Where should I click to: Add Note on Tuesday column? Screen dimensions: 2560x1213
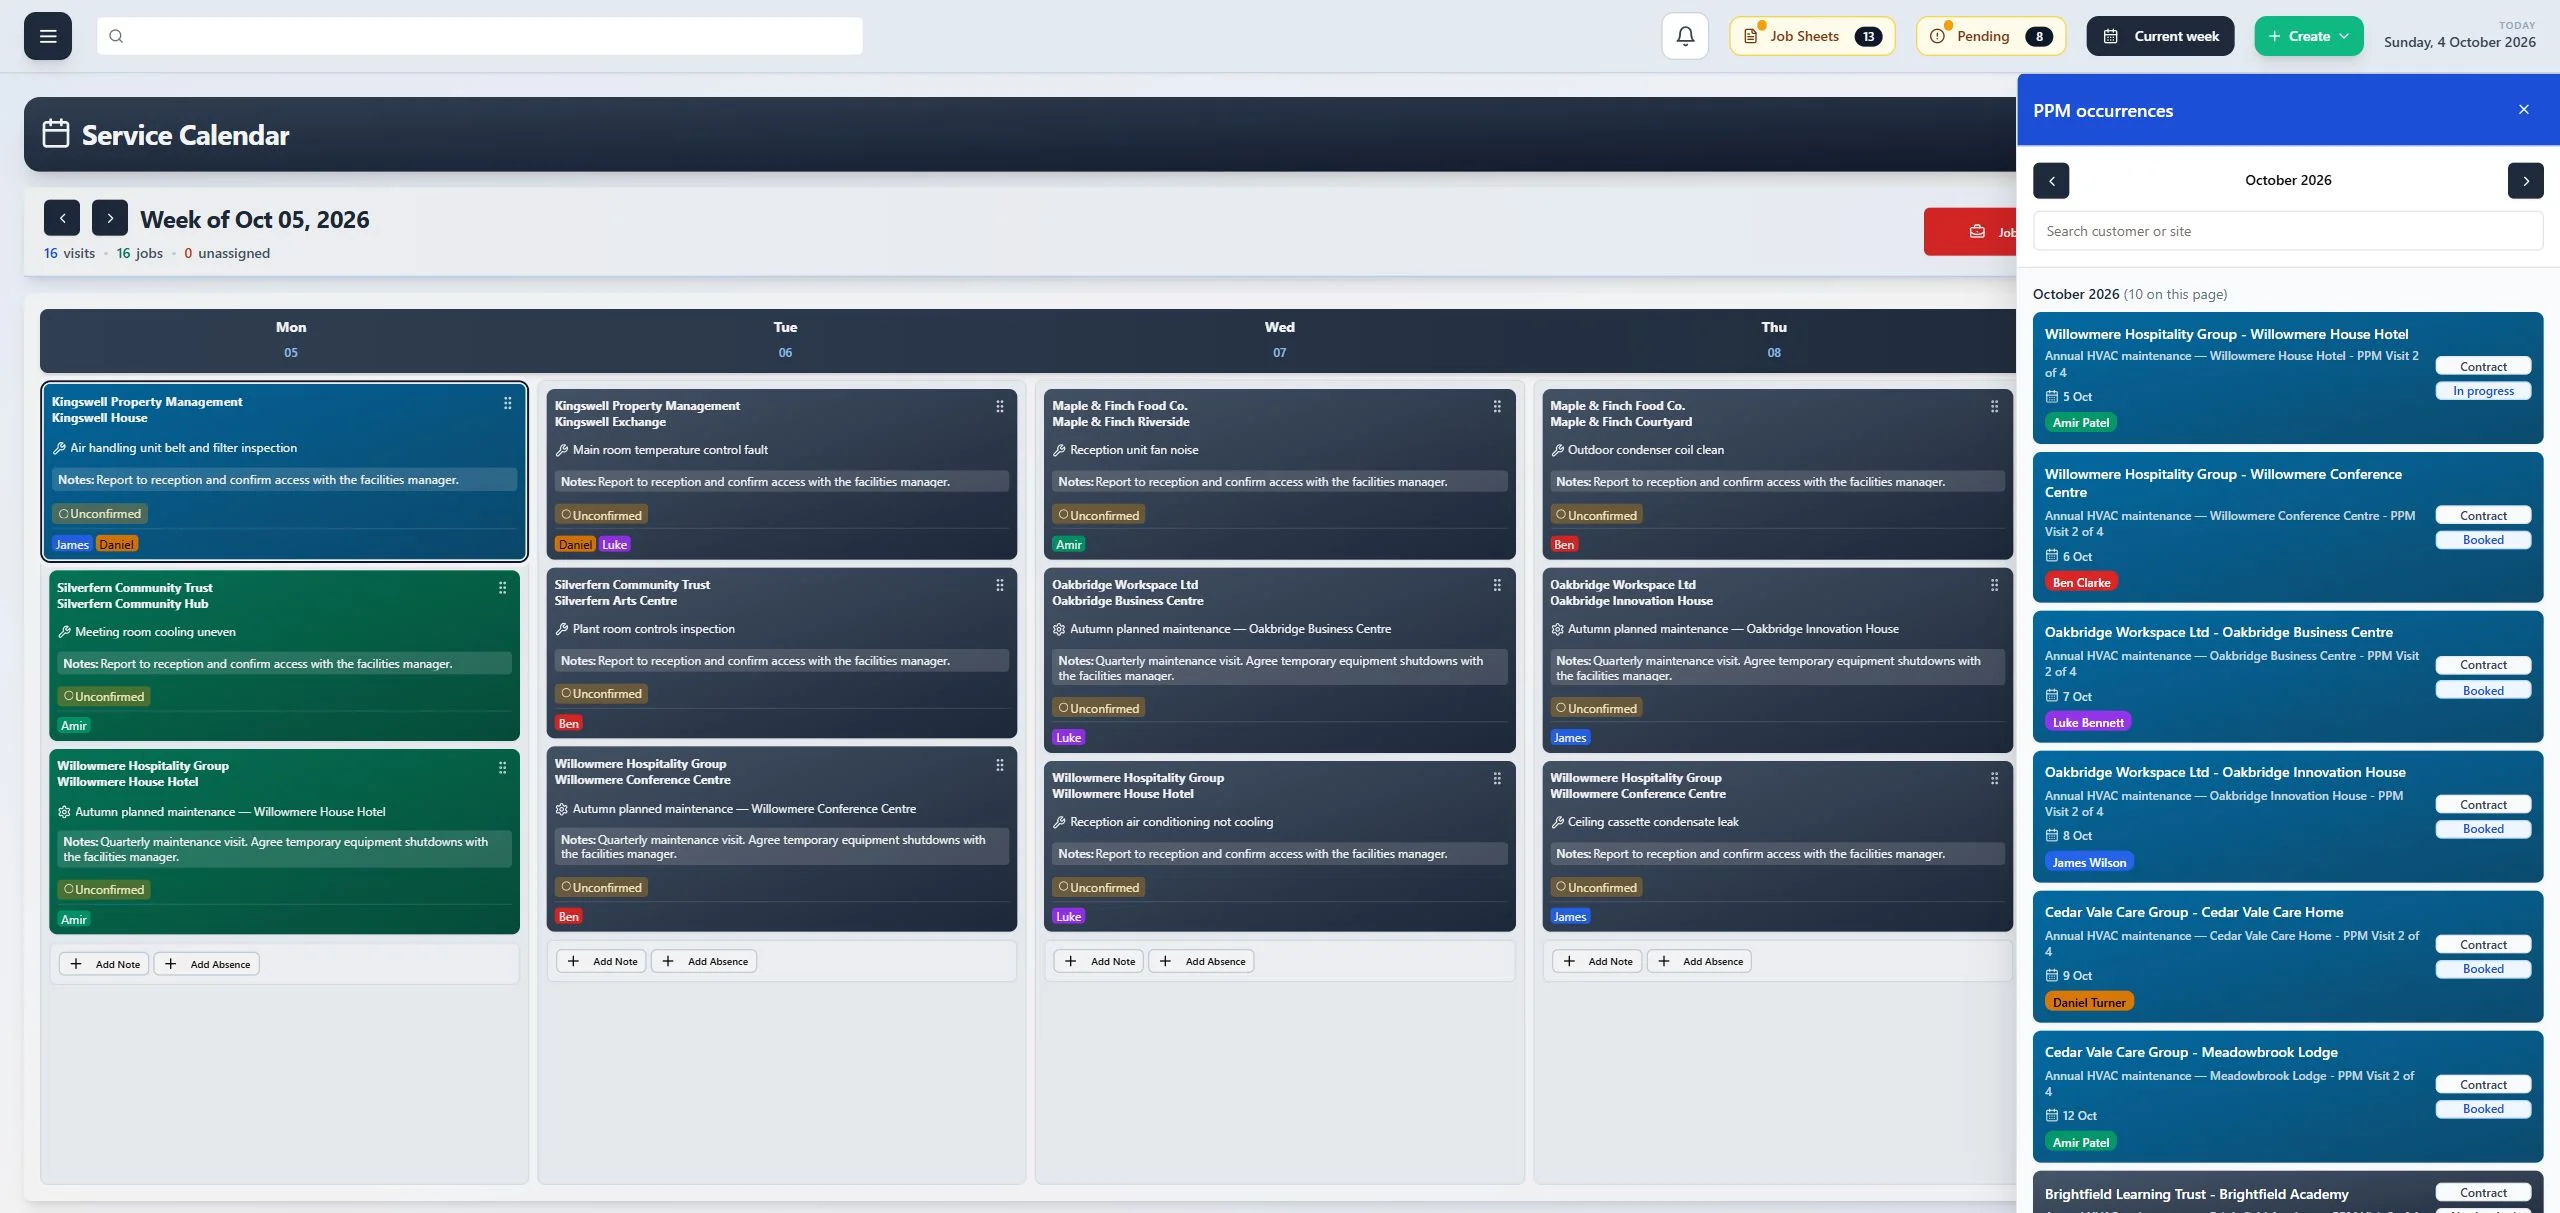[601, 961]
